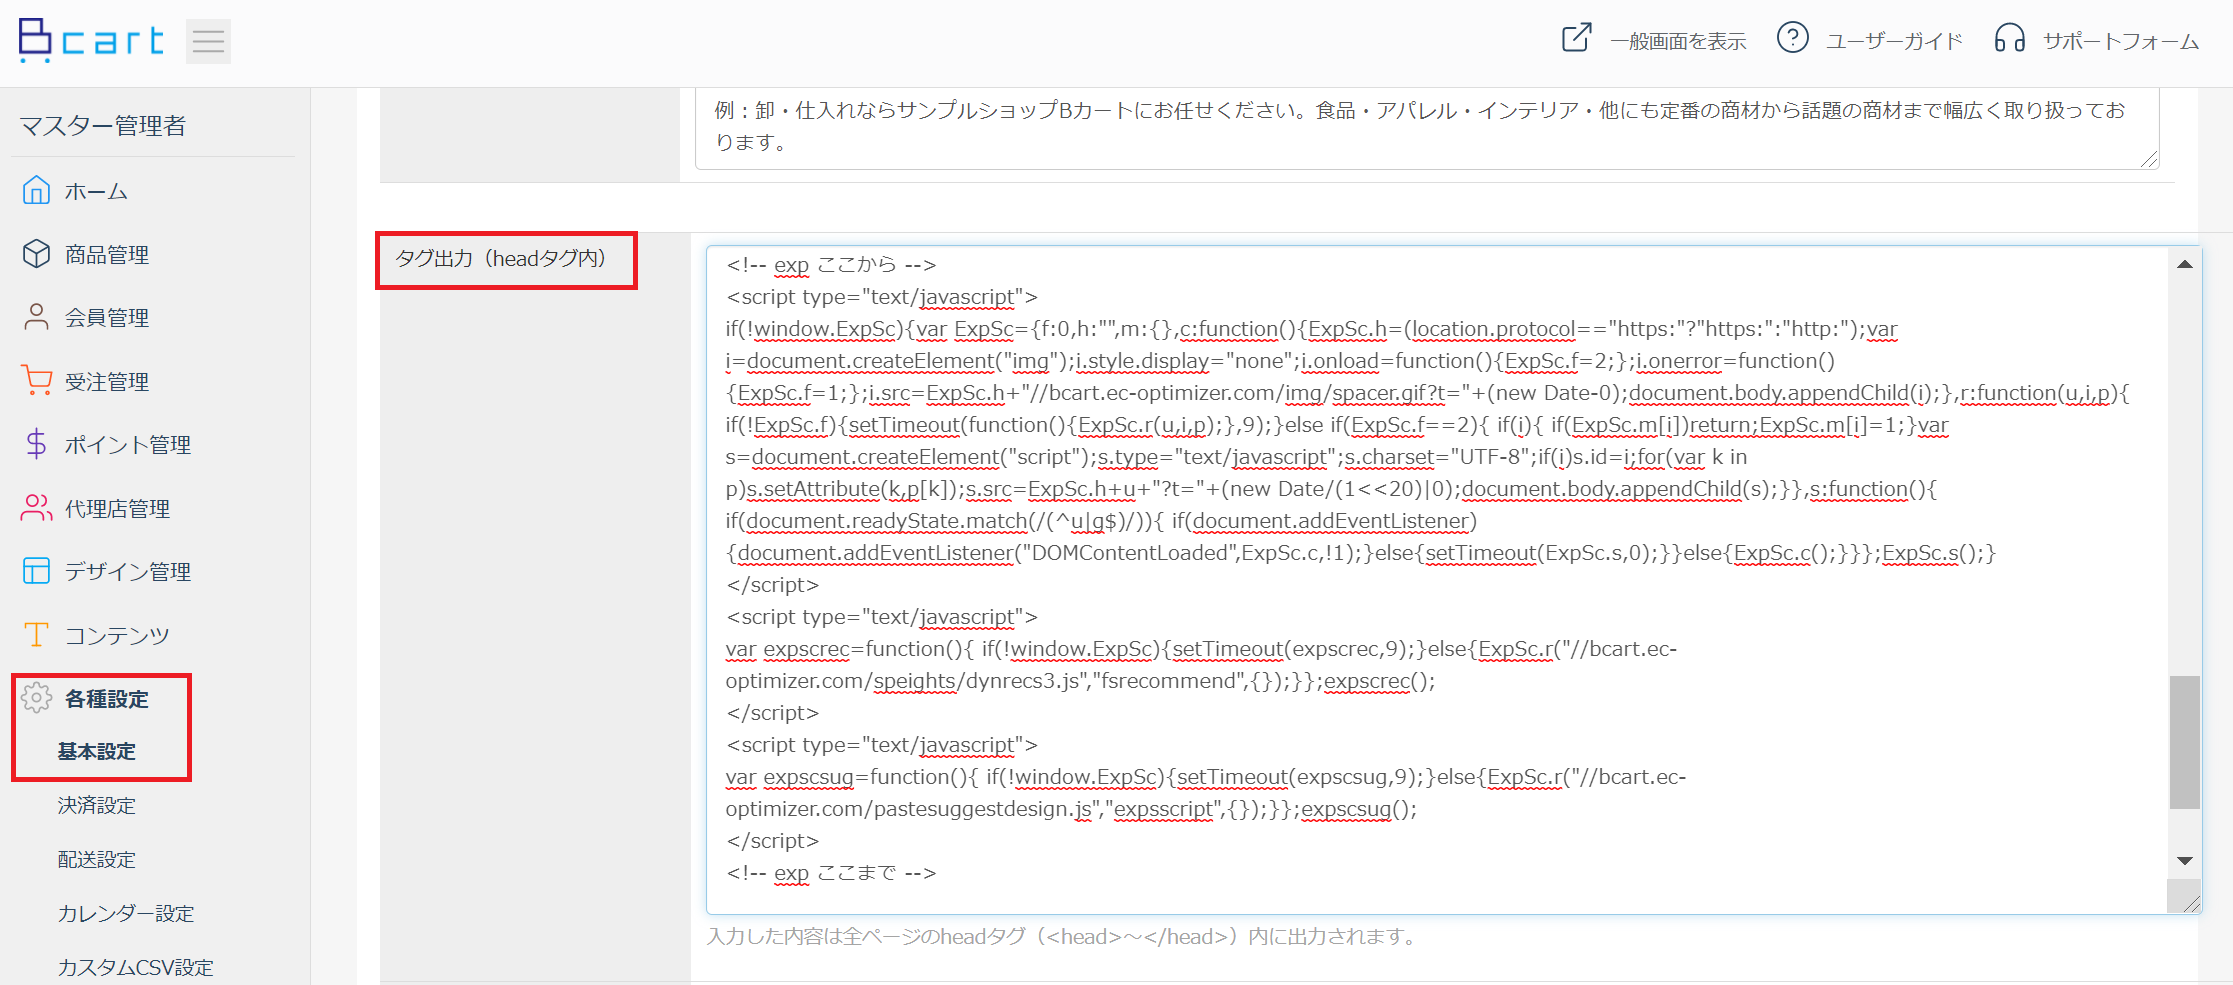Select 決済設定 submenu item
Screen dimensions: 2233x985
pos(96,805)
